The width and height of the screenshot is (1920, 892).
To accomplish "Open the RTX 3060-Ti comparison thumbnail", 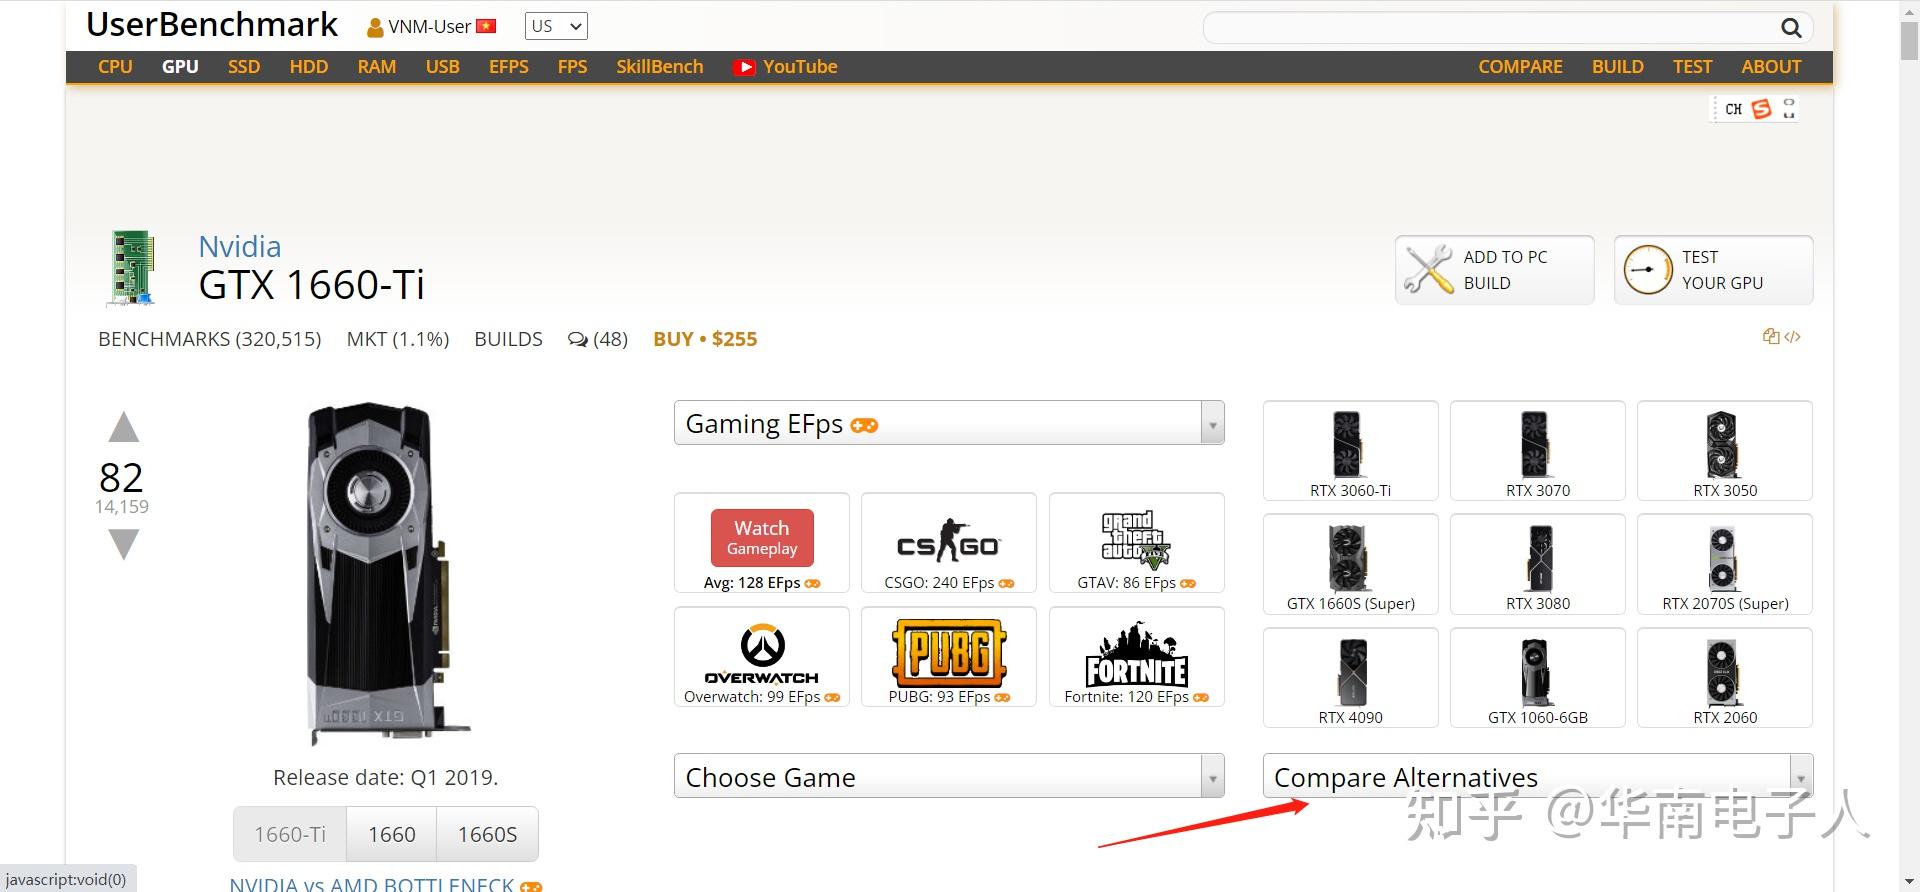I will coord(1350,451).
